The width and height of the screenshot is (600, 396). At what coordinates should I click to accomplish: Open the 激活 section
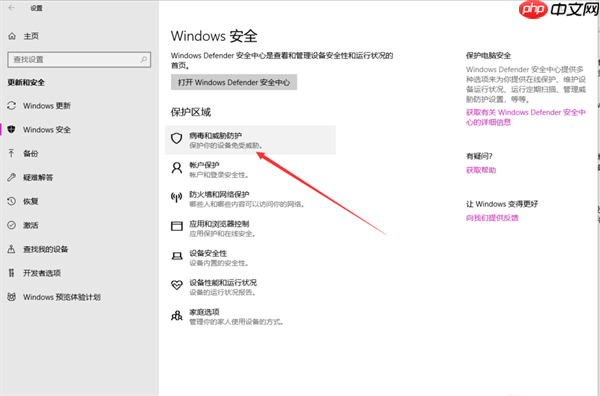(31, 225)
